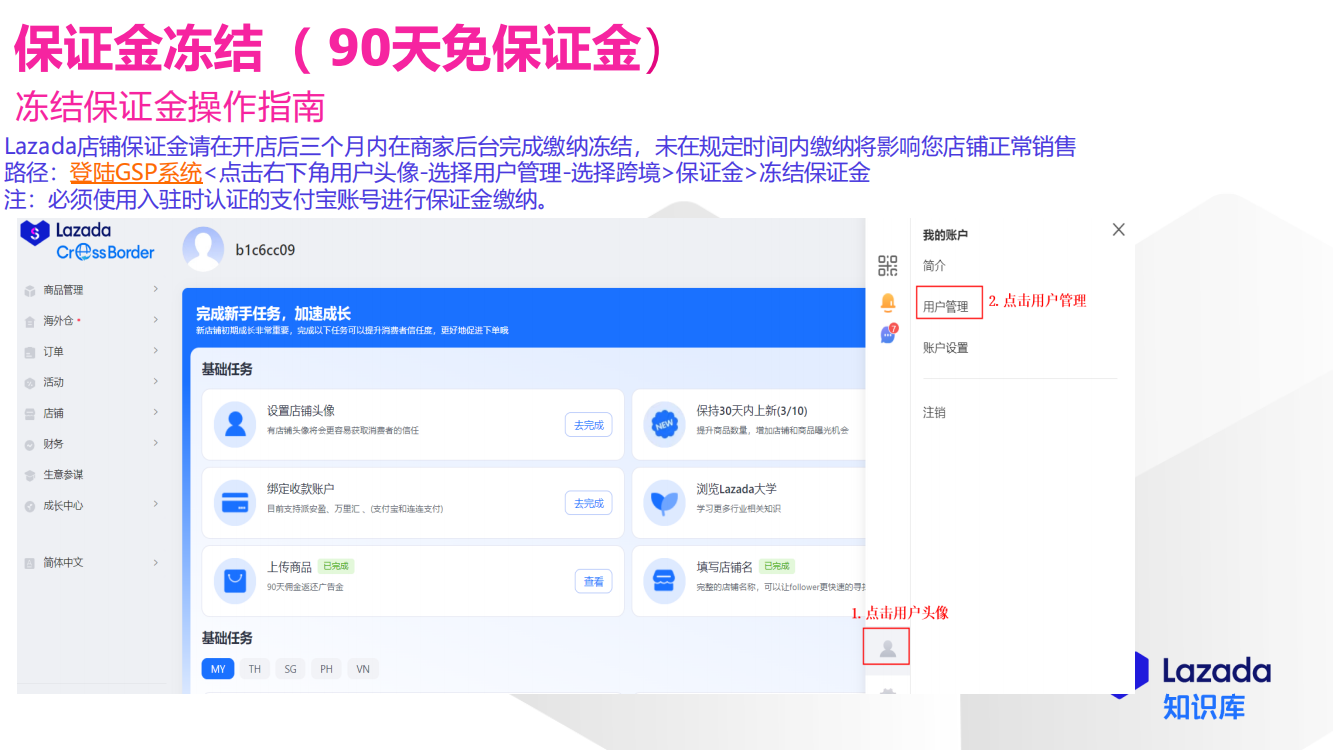This screenshot has width=1333, height=750.
Task: Expand the 海外仓 menu chevron
Action: pos(155,320)
